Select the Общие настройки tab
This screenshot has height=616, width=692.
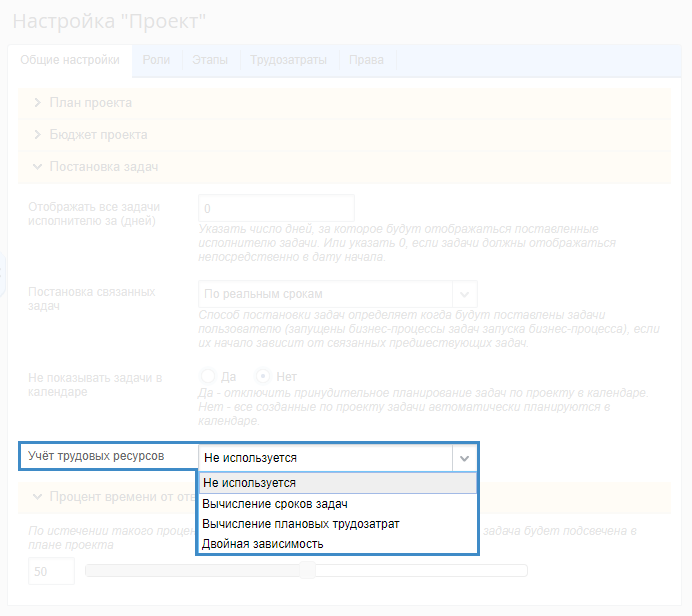coord(71,60)
